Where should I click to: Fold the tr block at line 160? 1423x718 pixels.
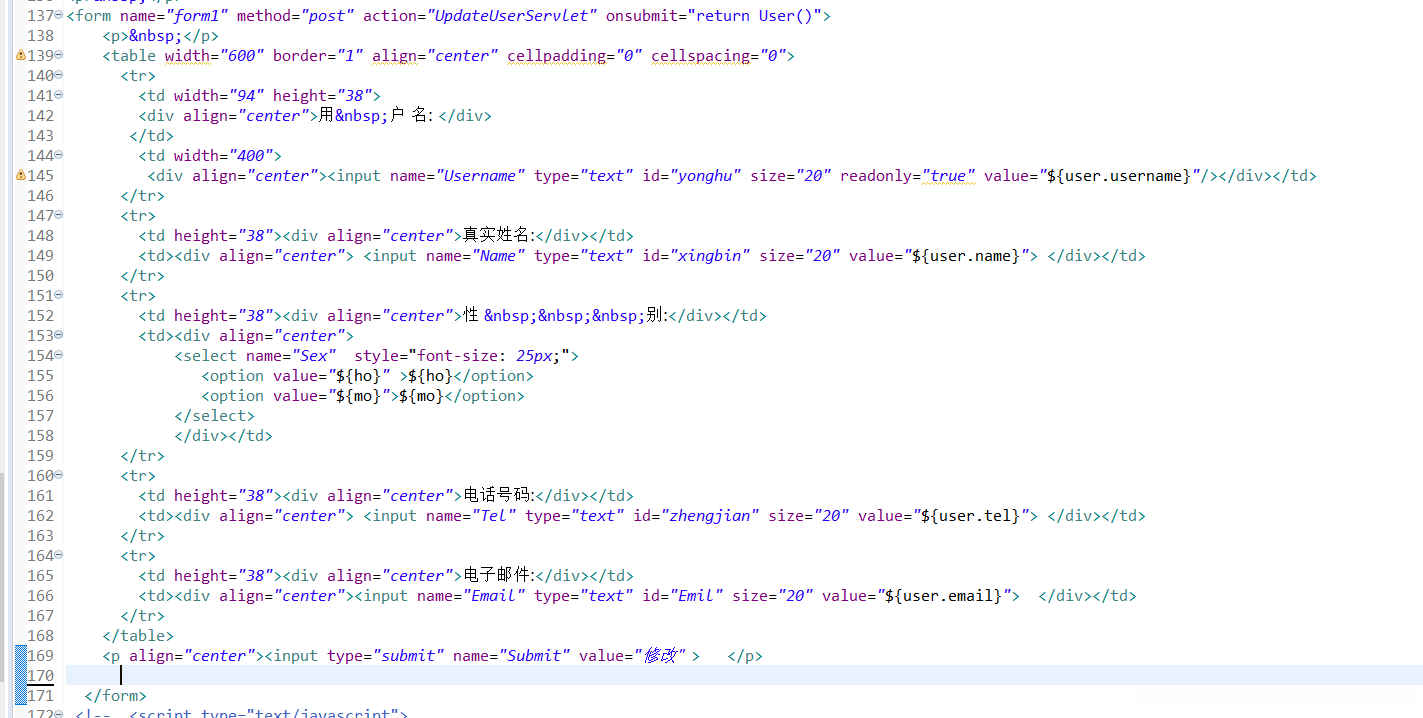click(58, 475)
